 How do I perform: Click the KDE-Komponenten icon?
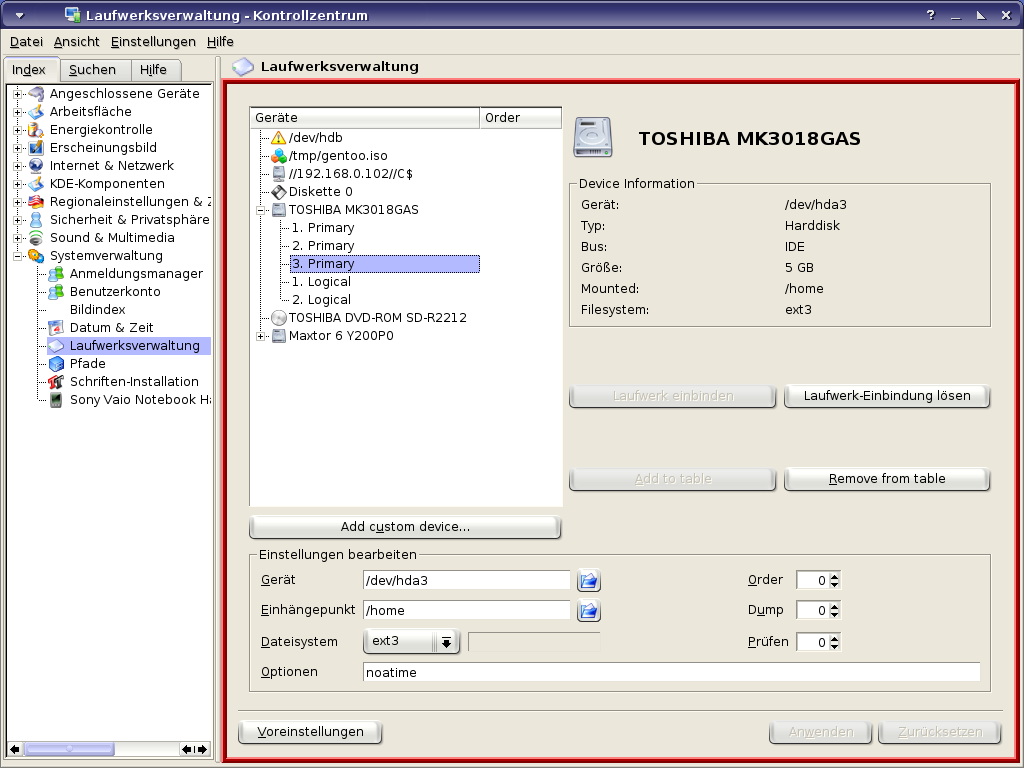(37, 184)
